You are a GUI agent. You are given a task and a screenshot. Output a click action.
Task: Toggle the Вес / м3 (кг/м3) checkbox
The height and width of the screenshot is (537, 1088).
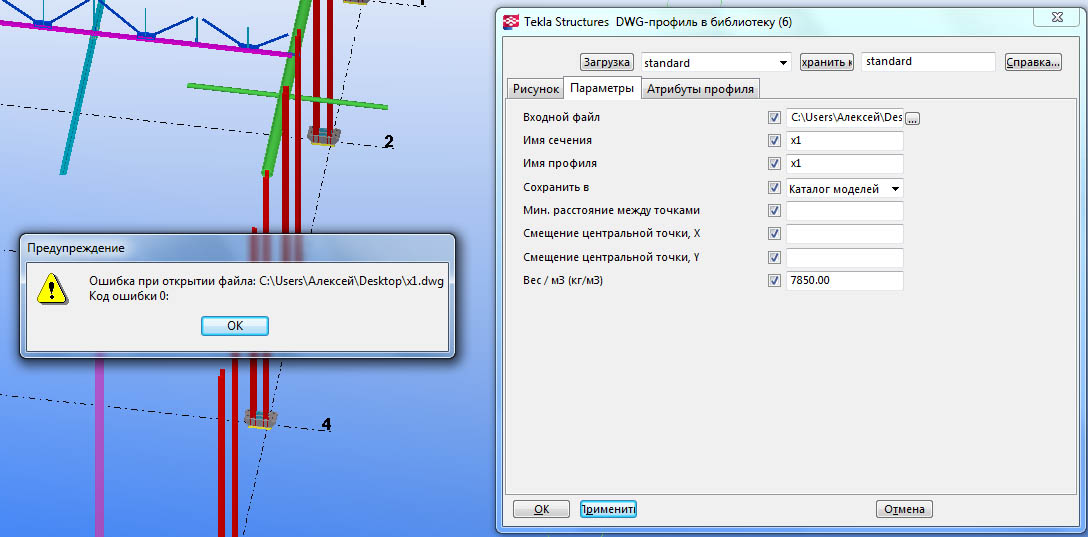tap(774, 281)
